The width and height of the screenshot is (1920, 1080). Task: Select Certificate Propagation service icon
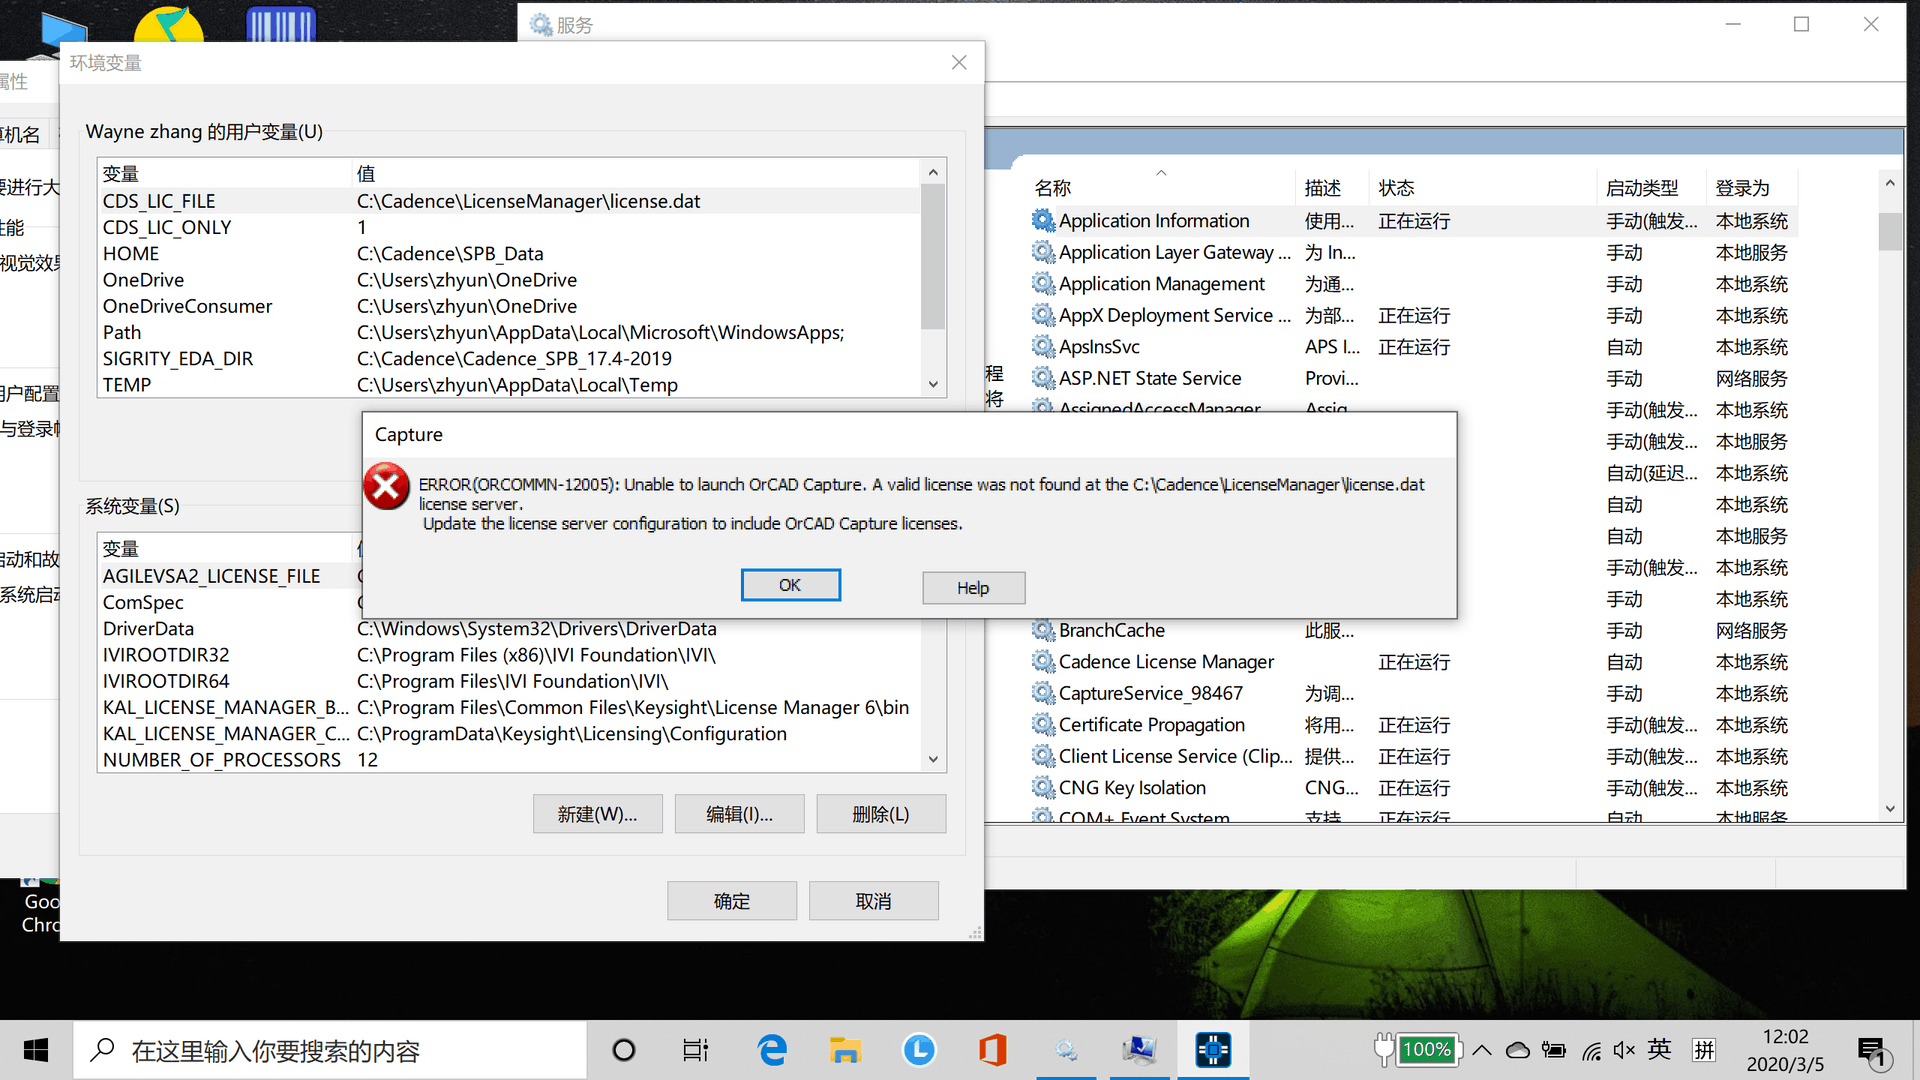1043,724
